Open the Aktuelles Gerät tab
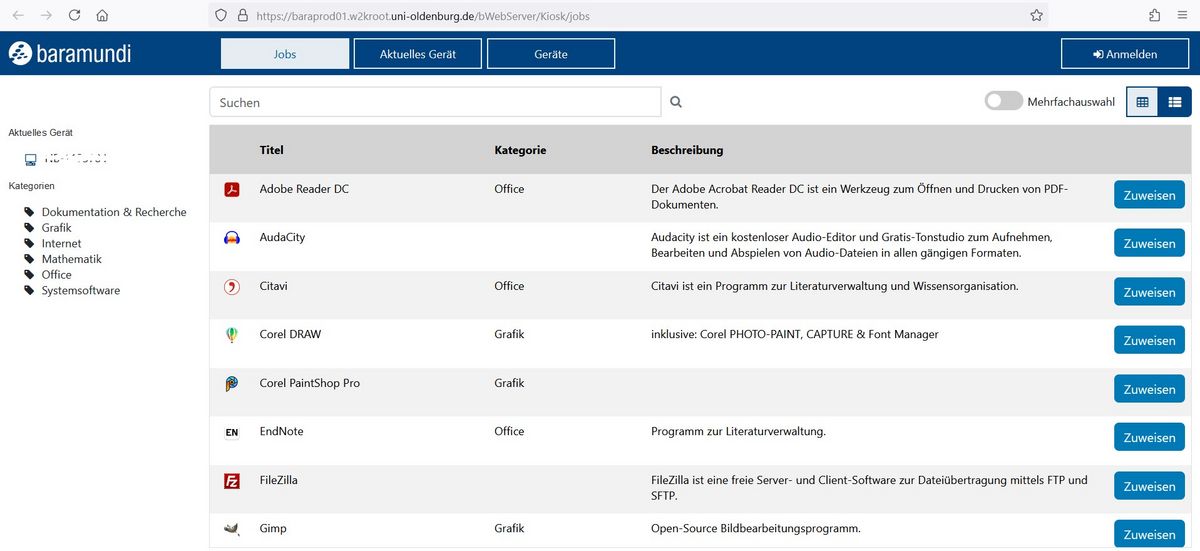Image resolution: width=1200 pixels, height=551 pixels. coord(417,54)
